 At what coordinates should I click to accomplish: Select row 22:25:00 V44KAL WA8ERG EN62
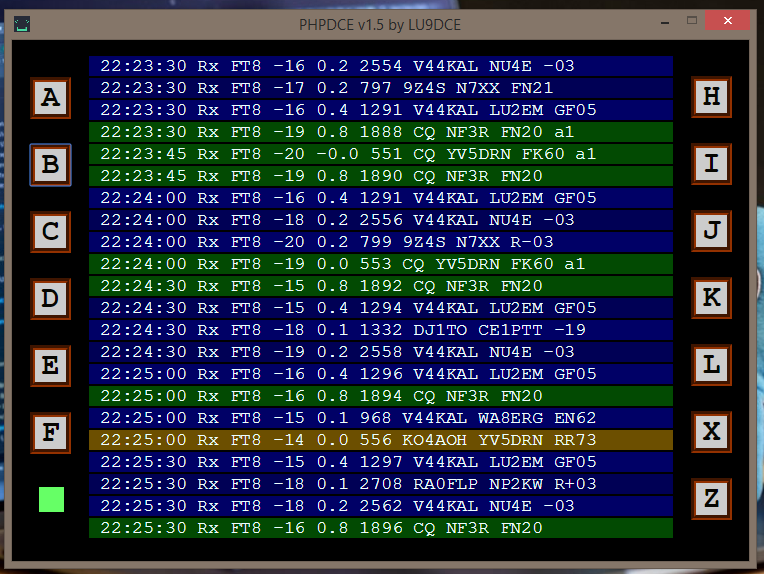(381, 418)
